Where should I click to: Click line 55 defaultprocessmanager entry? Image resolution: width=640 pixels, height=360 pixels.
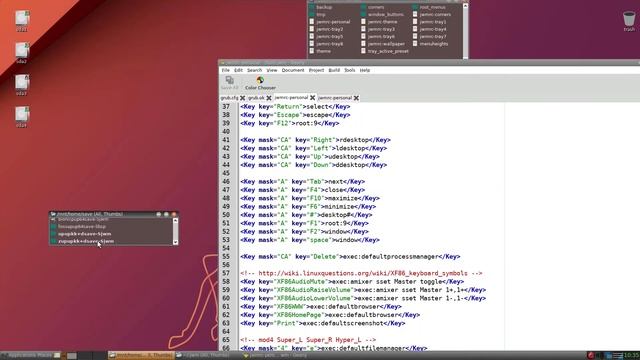pos(350,257)
